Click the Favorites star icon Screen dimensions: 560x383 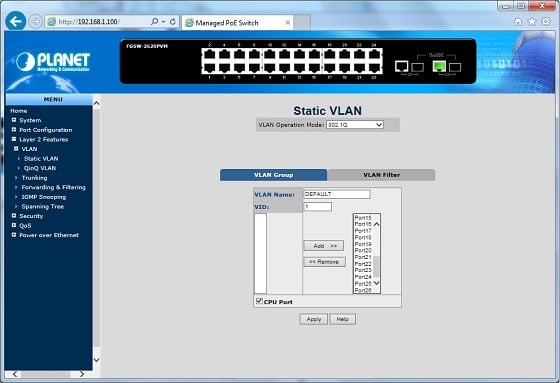pyautogui.click(x=532, y=22)
